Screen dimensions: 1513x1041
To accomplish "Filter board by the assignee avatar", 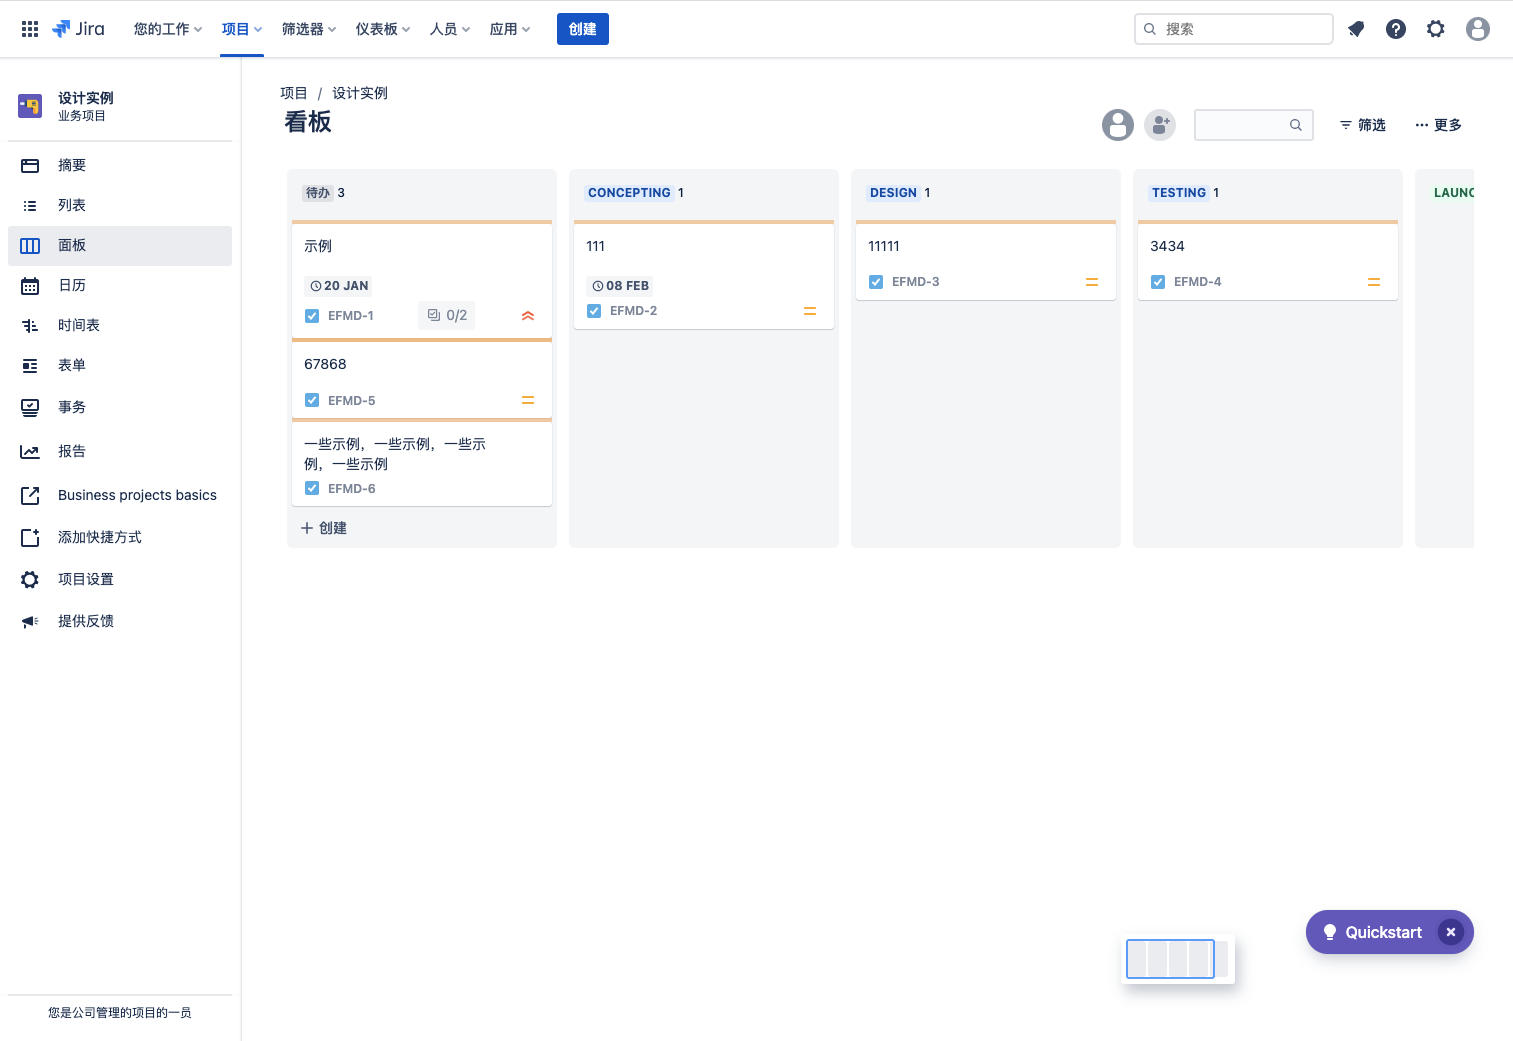I will pyautogui.click(x=1118, y=125).
